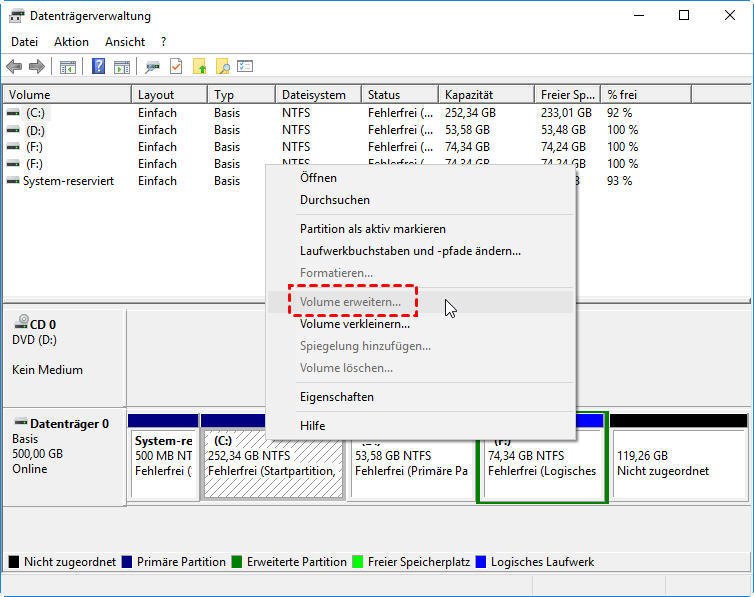Click the drive icon beside (D:) in volume list
The height and width of the screenshot is (597, 754).
tap(13, 130)
